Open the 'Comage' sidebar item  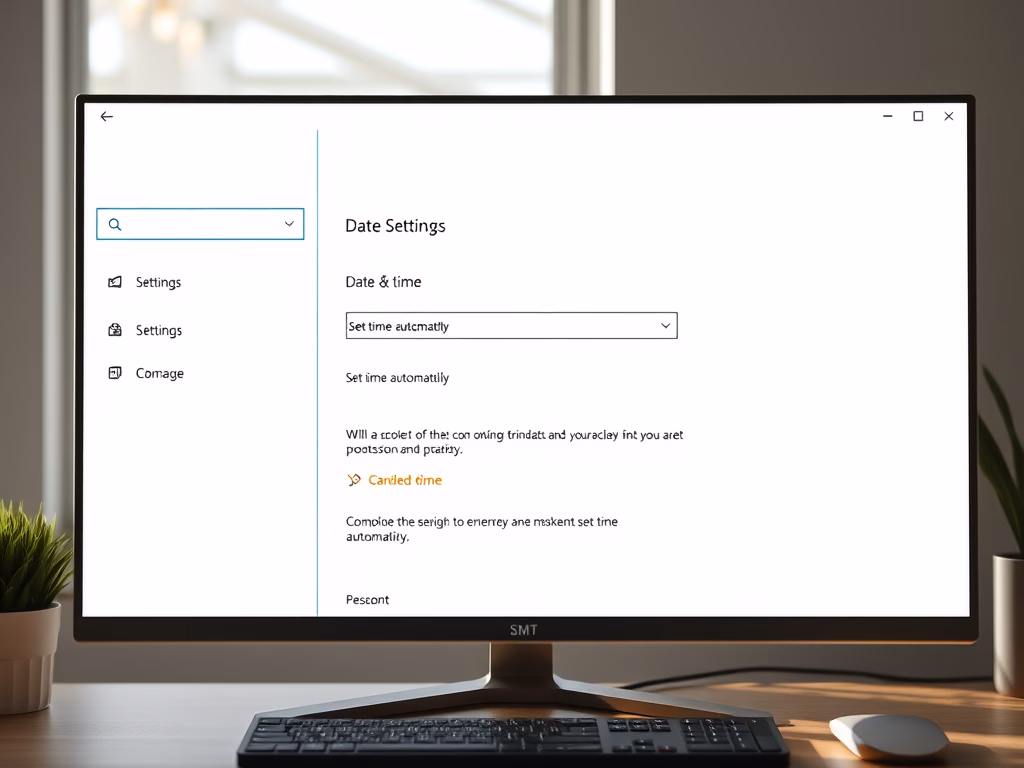click(x=160, y=374)
